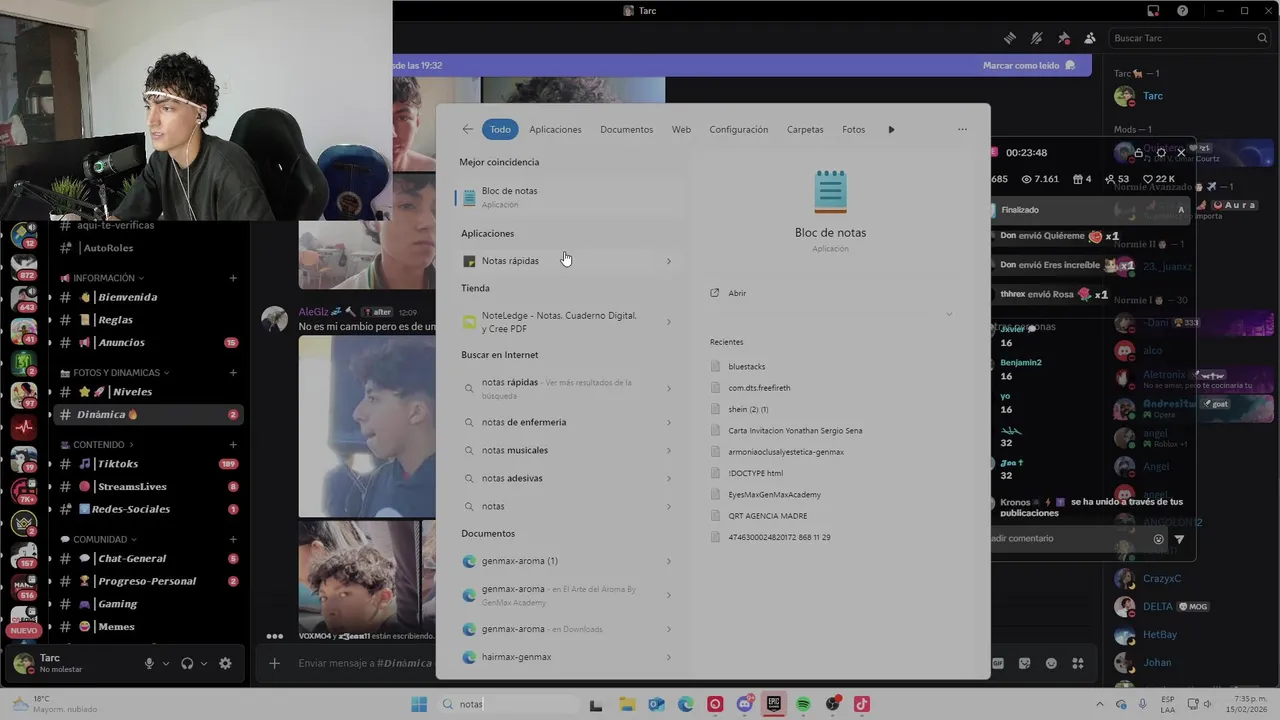Viewport: 1280px width, 720px height.
Task: Open recent file bluestacks
Action: click(746, 366)
